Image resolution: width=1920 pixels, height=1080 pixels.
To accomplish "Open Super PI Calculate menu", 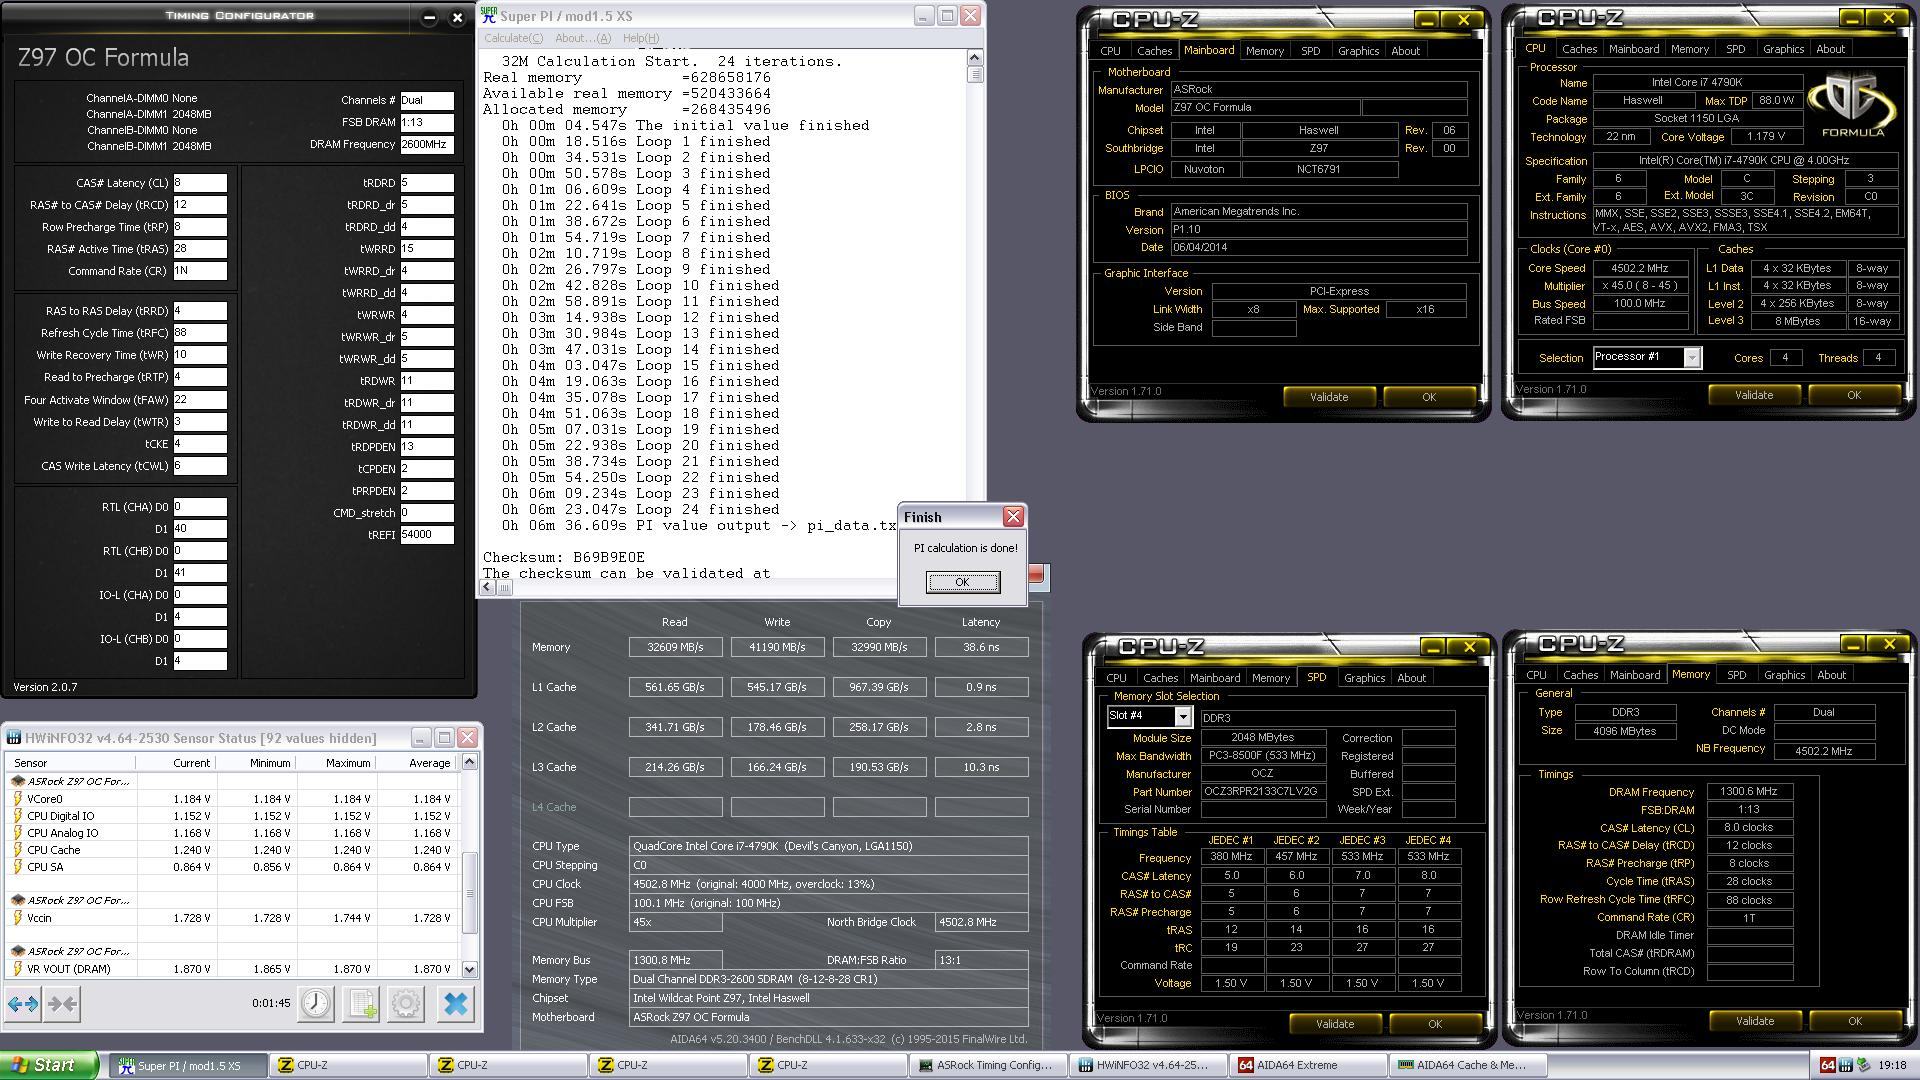I will (x=513, y=38).
